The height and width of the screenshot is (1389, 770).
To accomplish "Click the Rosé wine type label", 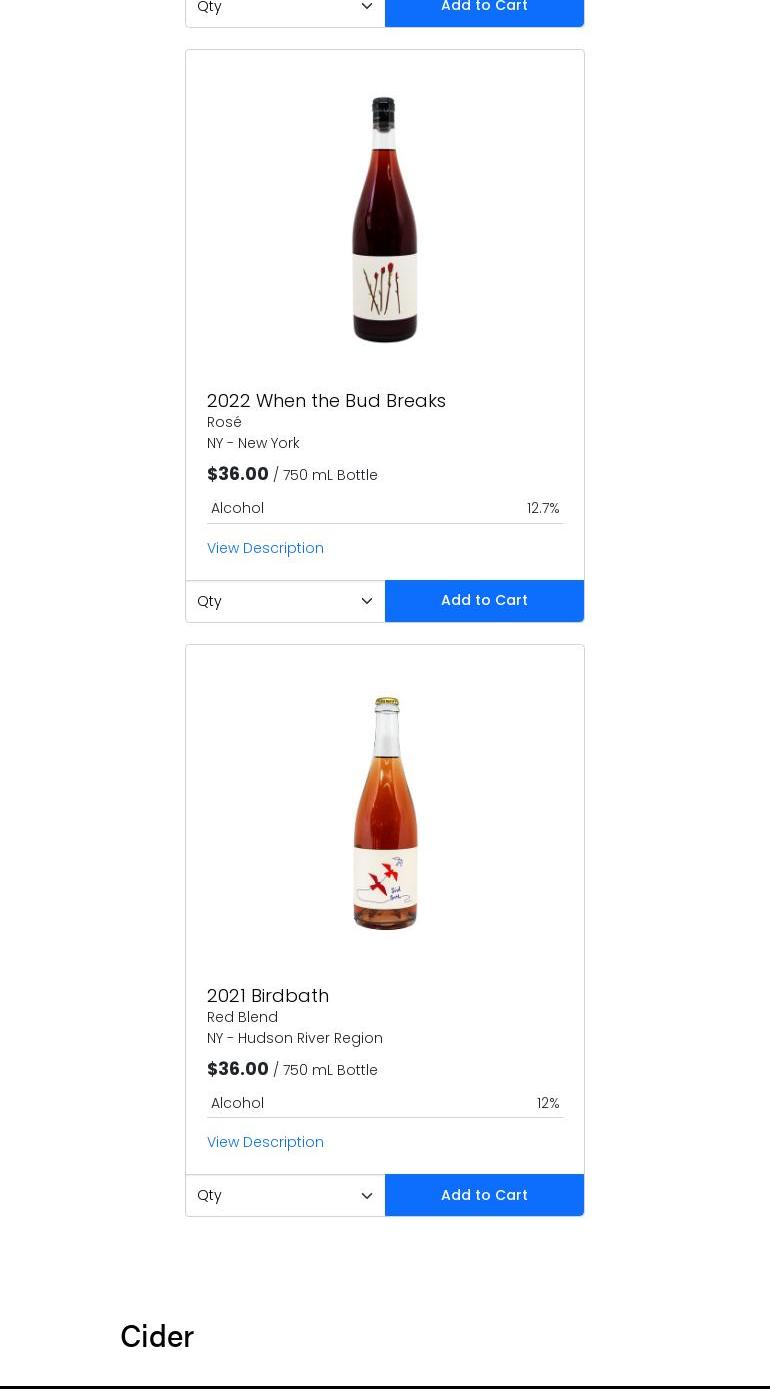I will click(224, 422).
